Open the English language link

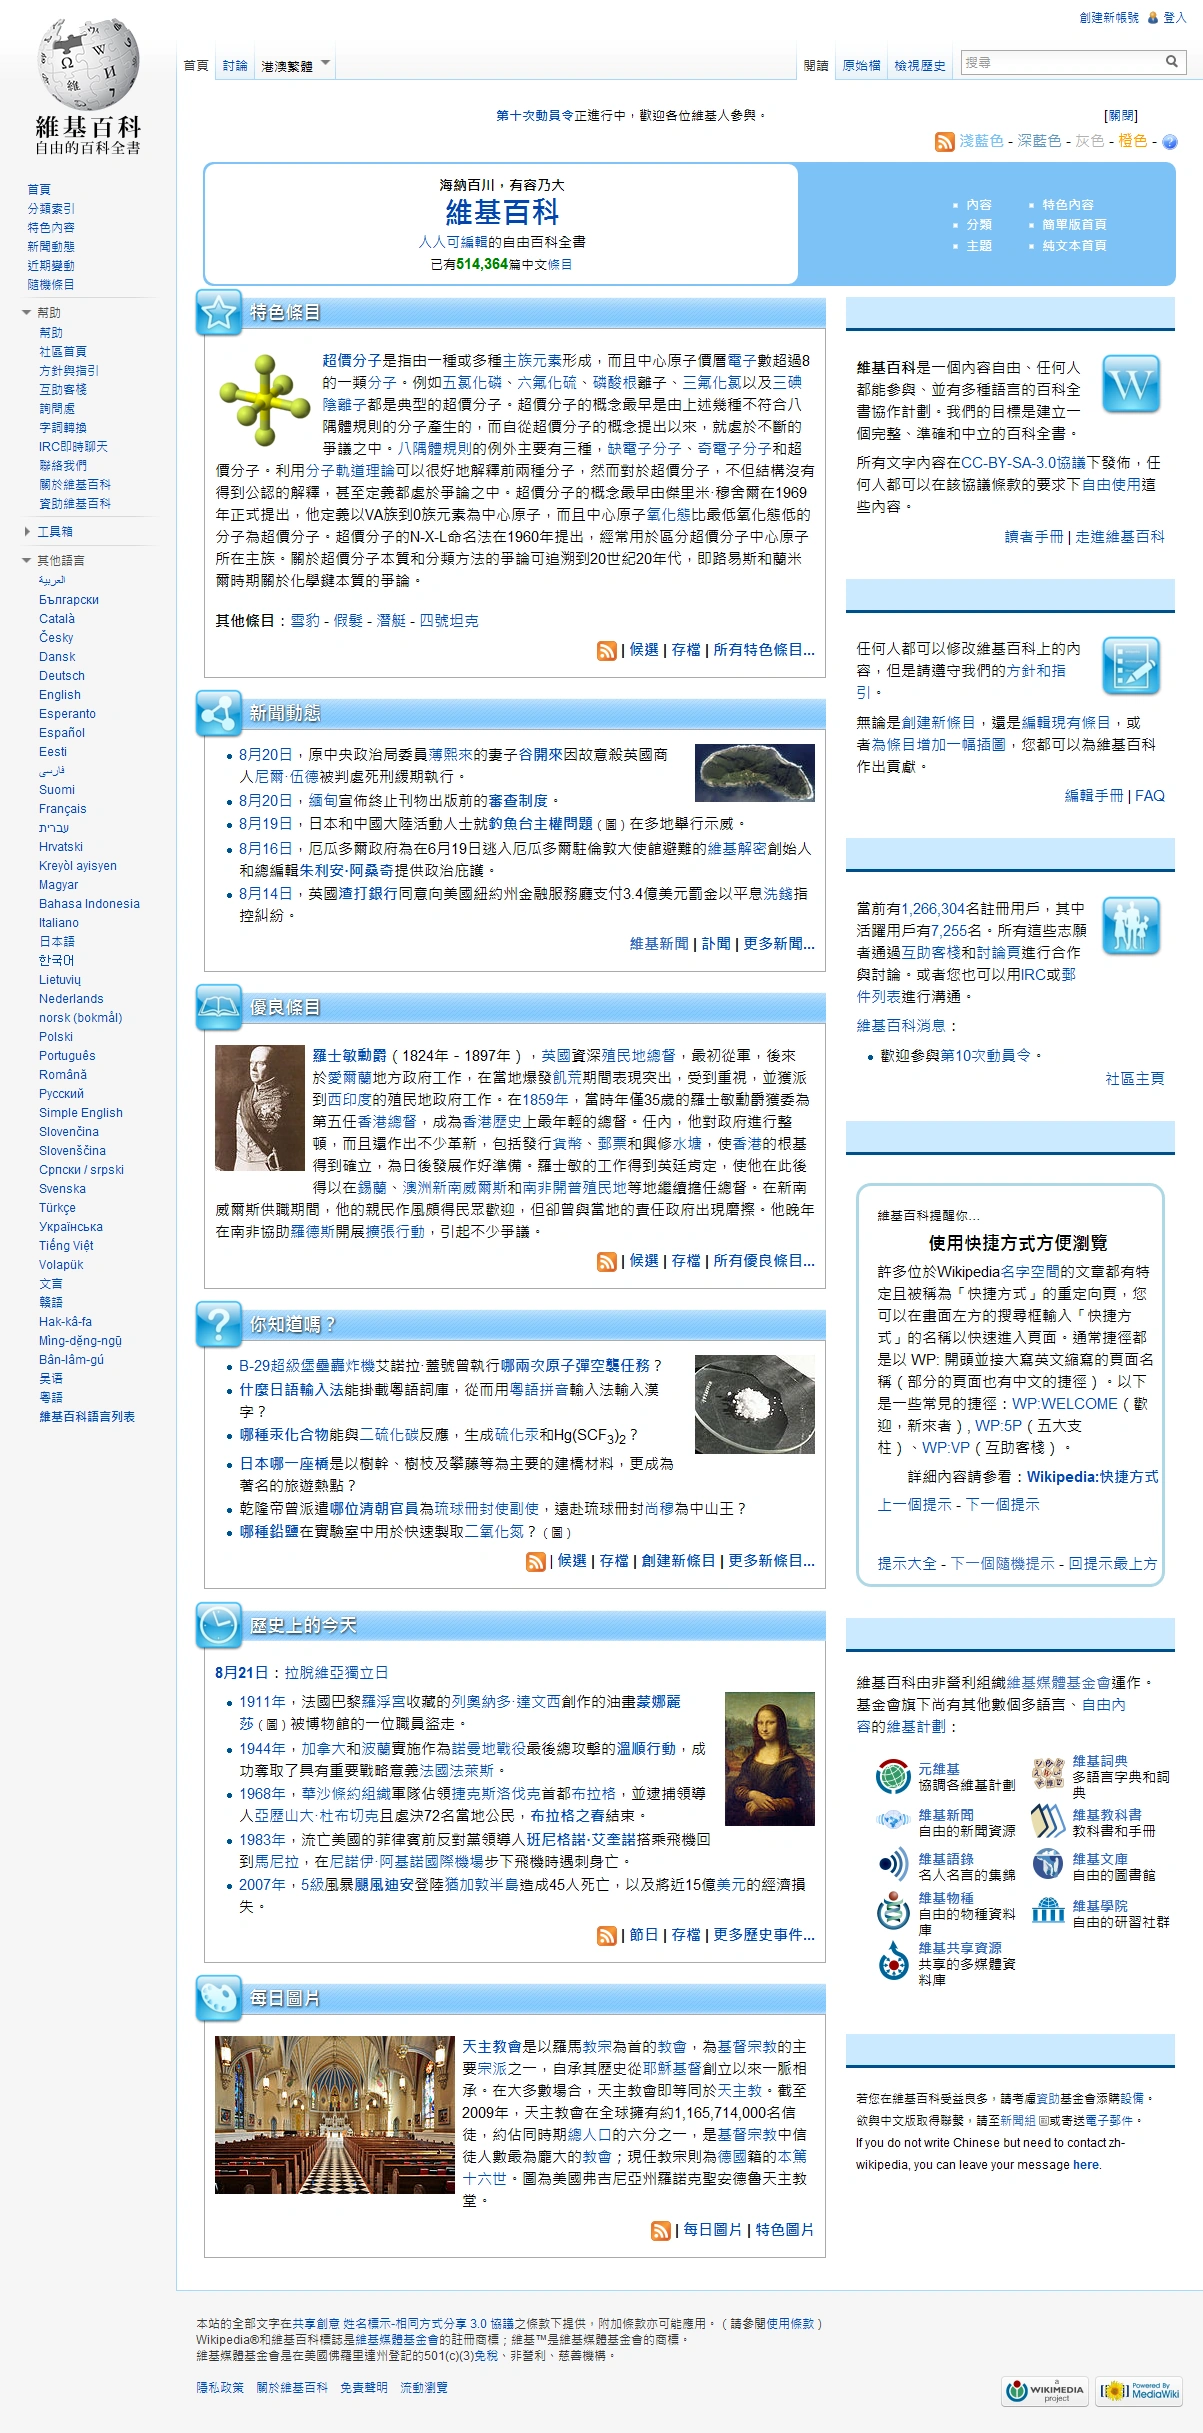[x=60, y=695]
